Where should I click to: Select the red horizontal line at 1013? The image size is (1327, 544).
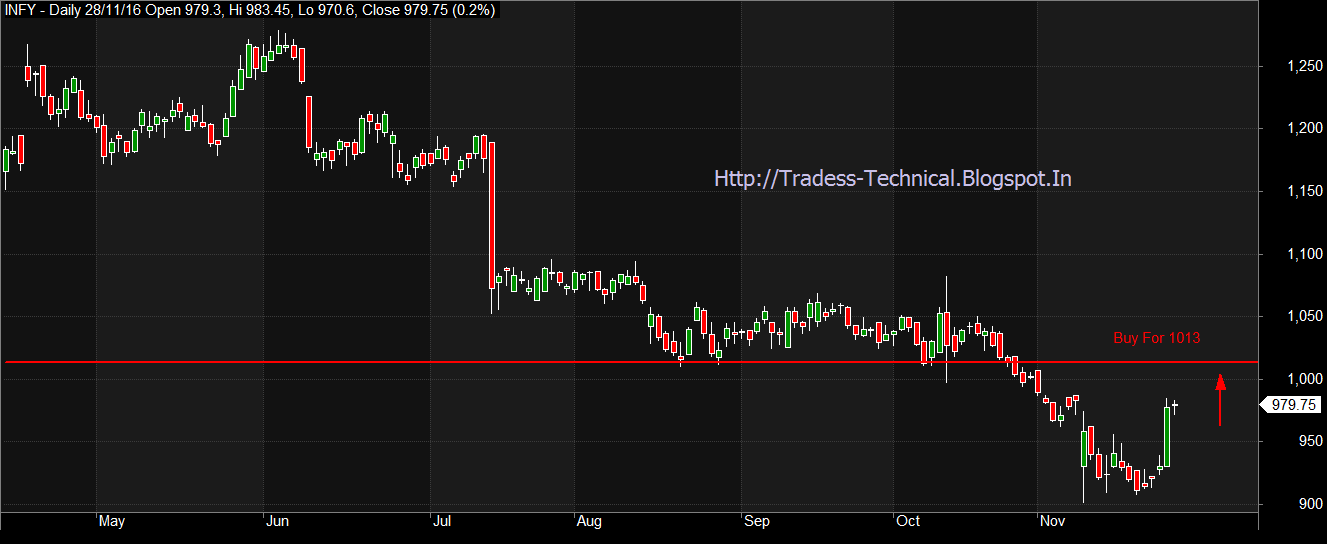pyautogui.click(x=630, y=362)
